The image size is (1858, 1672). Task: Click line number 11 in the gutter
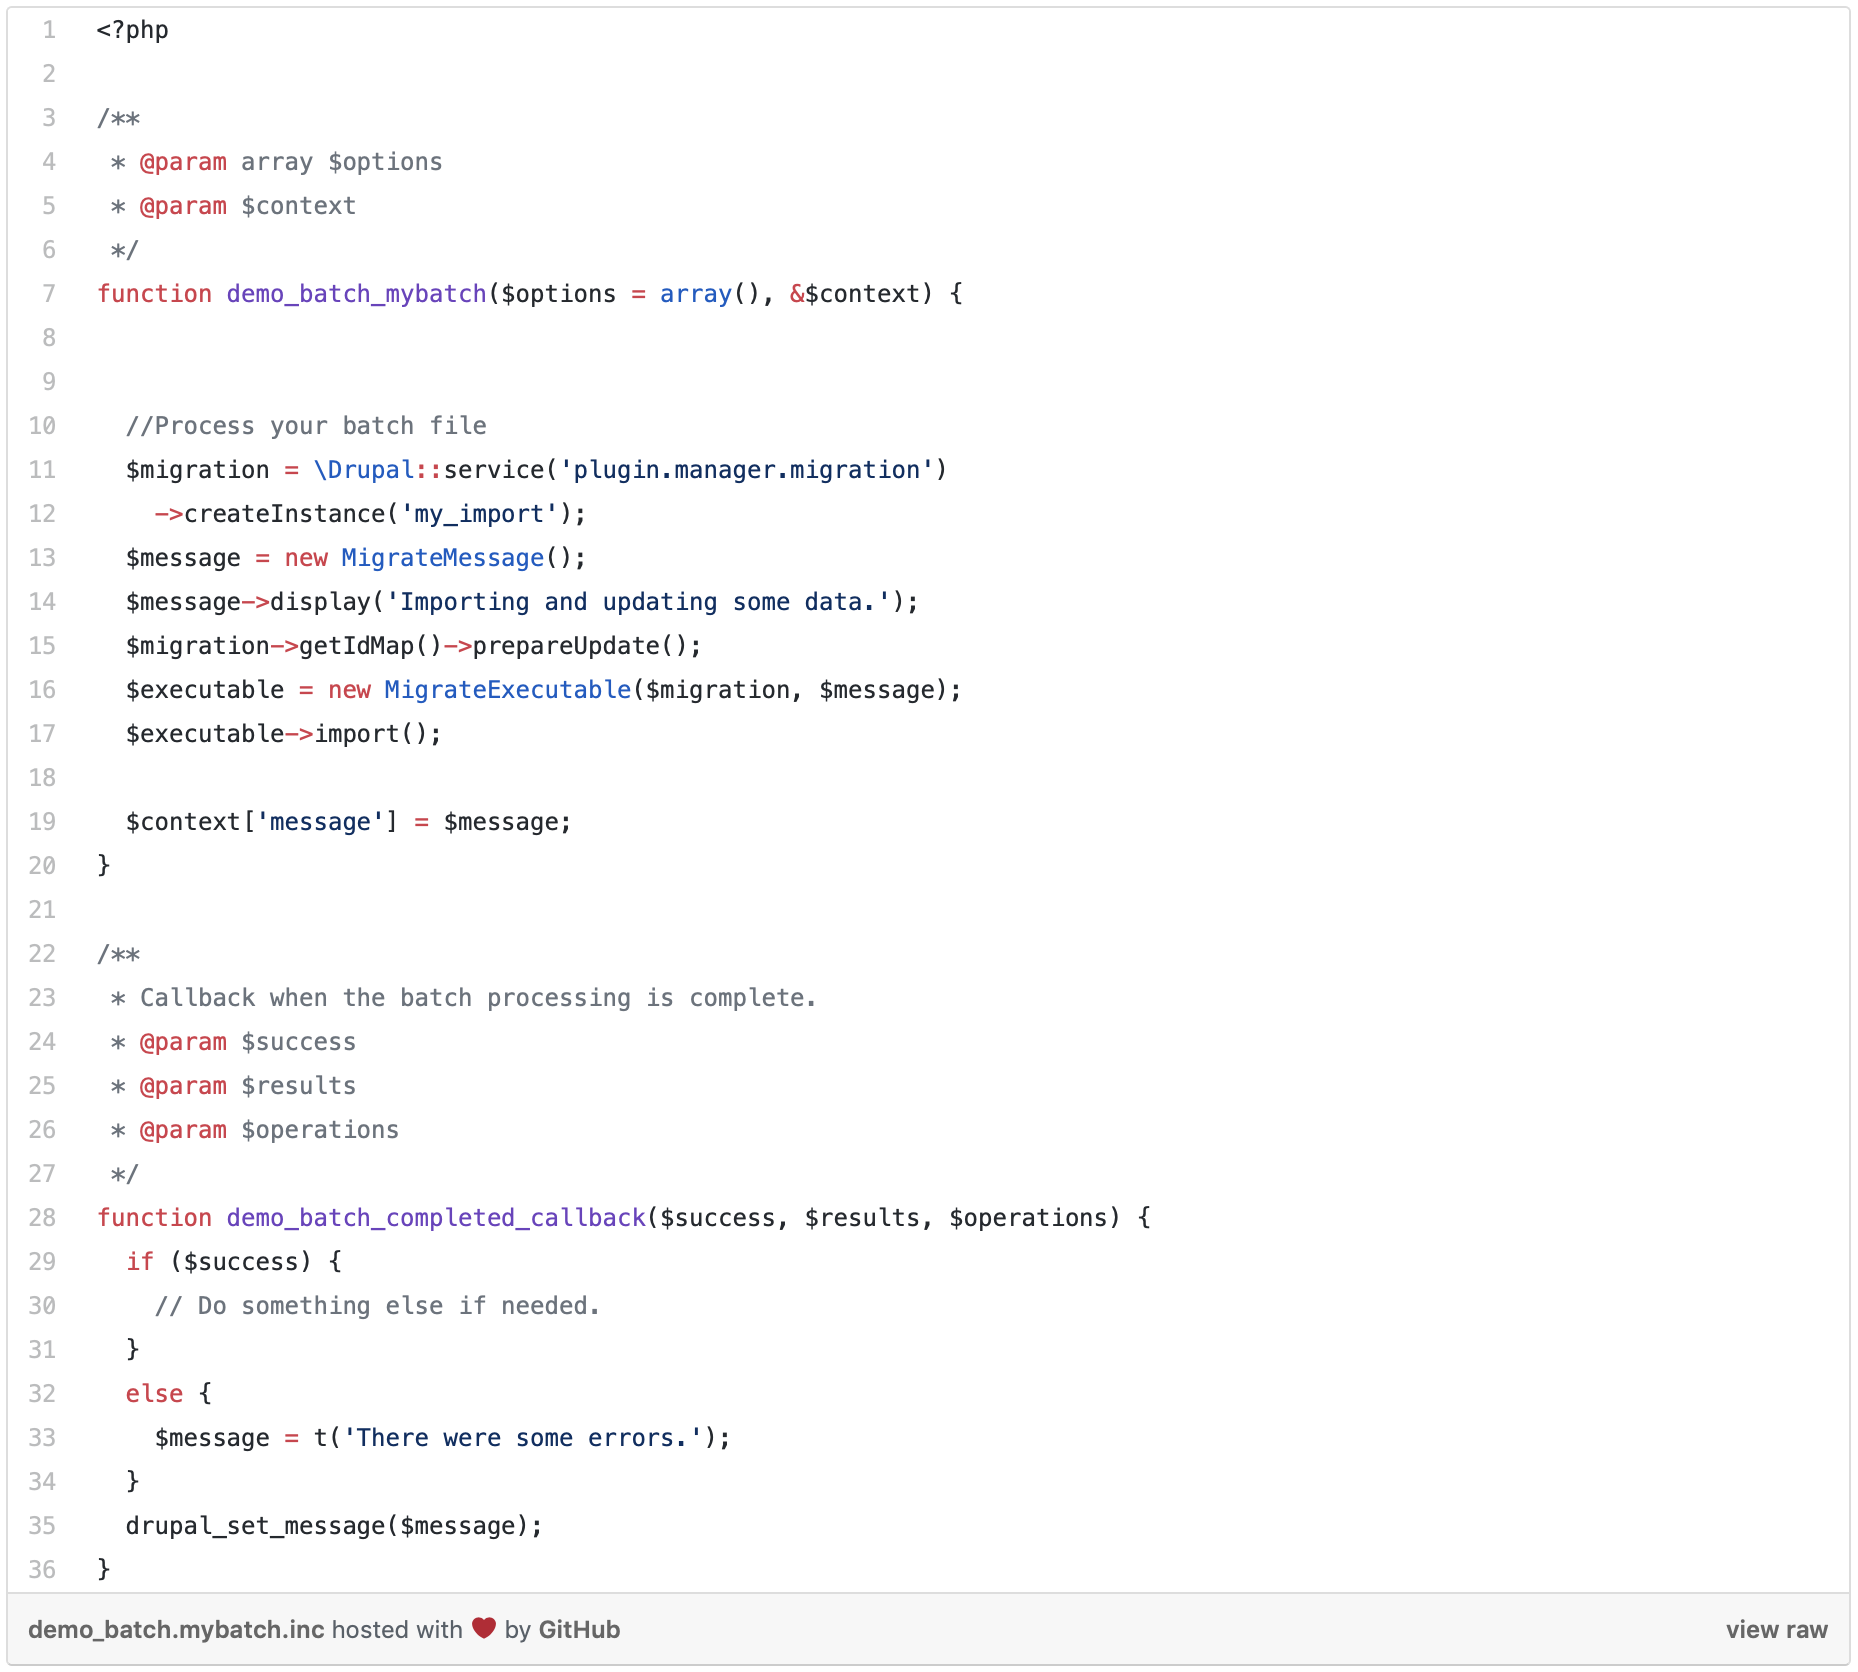tap(43, 470)
